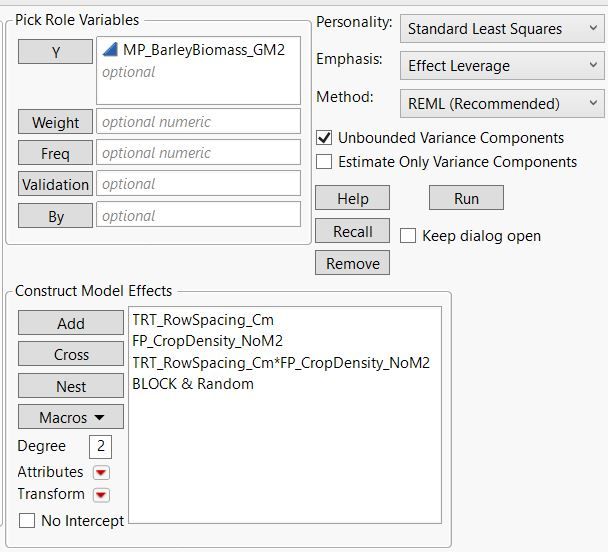608x552 pixels.
Task: Click the Help button
Action: 352,199
